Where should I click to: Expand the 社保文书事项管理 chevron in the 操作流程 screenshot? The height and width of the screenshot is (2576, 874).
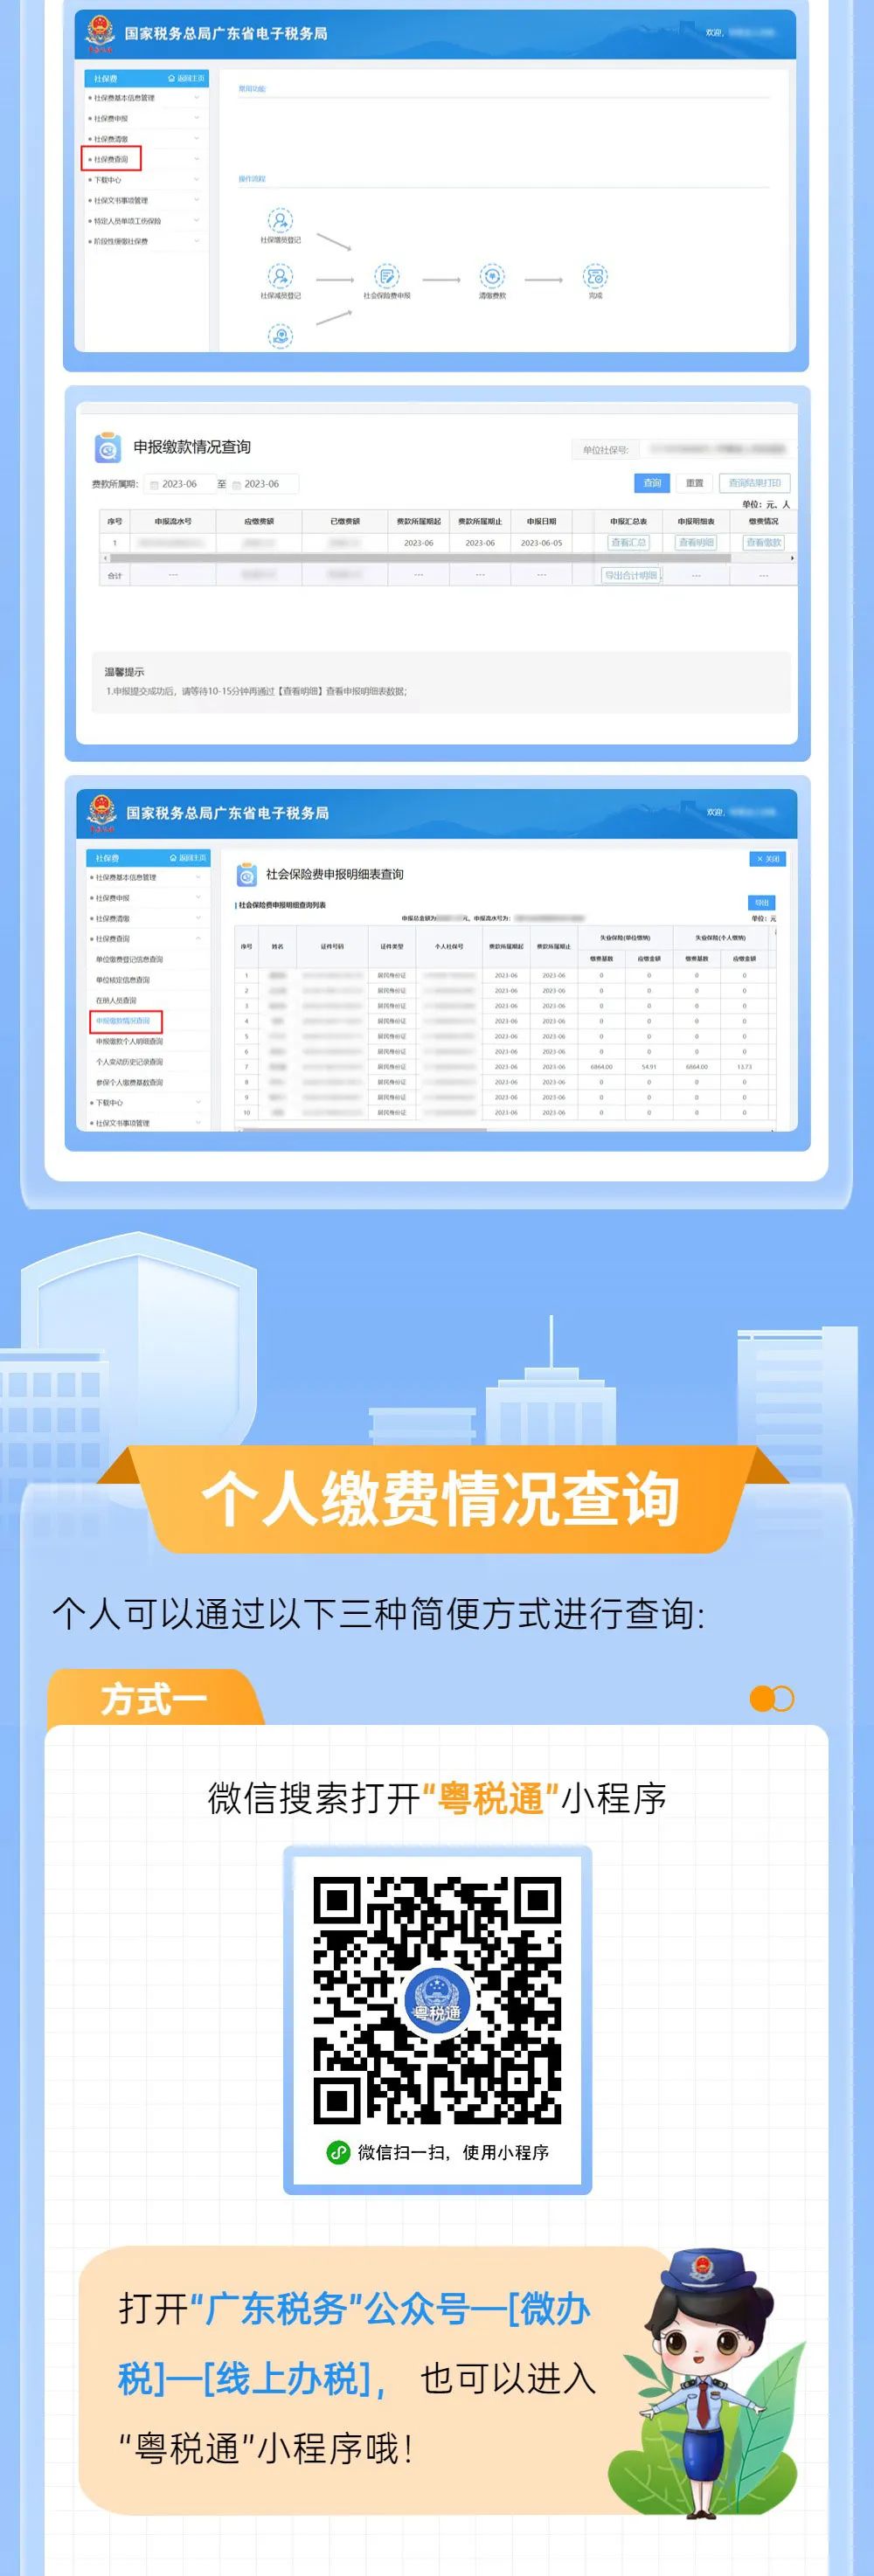pos(196,200)
